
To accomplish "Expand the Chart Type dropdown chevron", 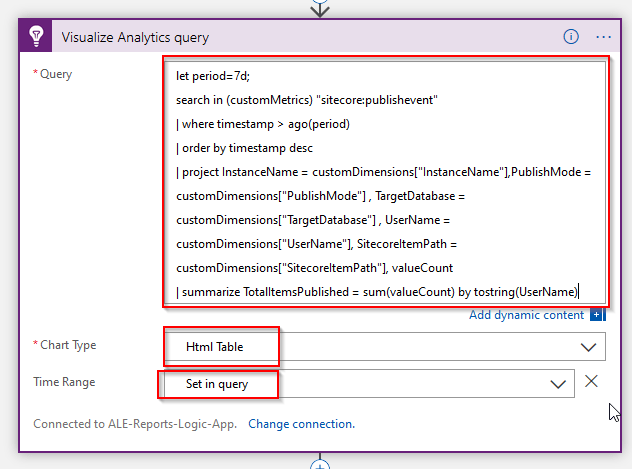I will [588, 346].
